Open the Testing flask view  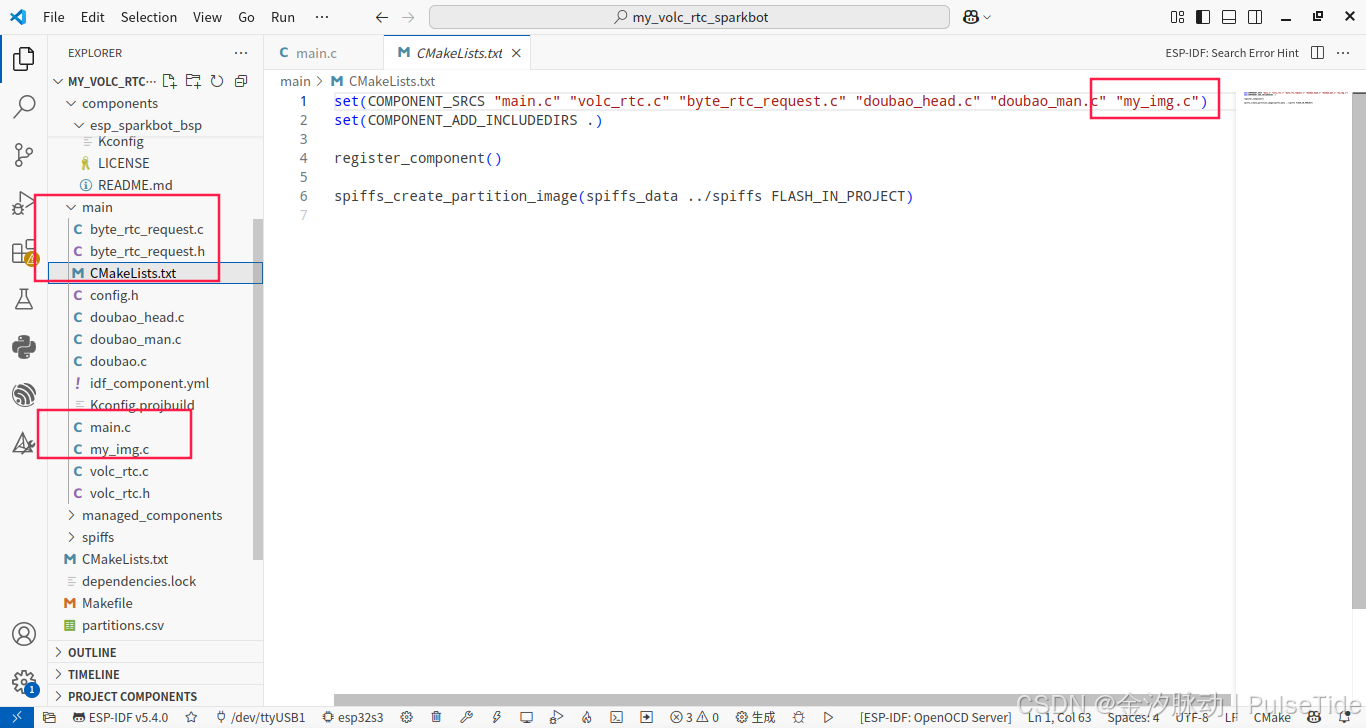click(24, 299)
